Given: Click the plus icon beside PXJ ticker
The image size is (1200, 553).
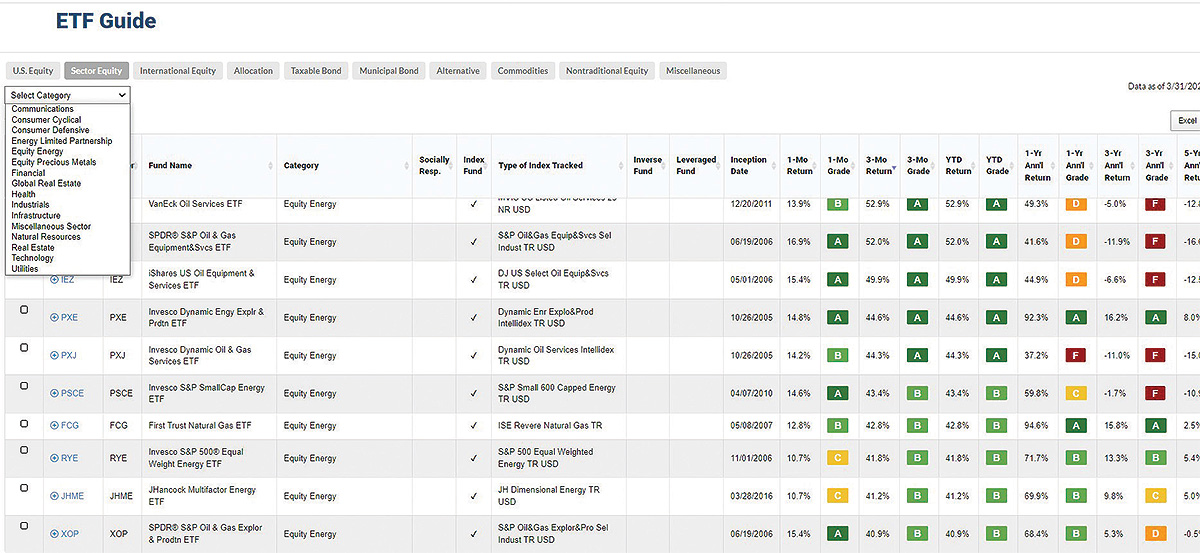Looking at the screenshot, I should (54, 355).
